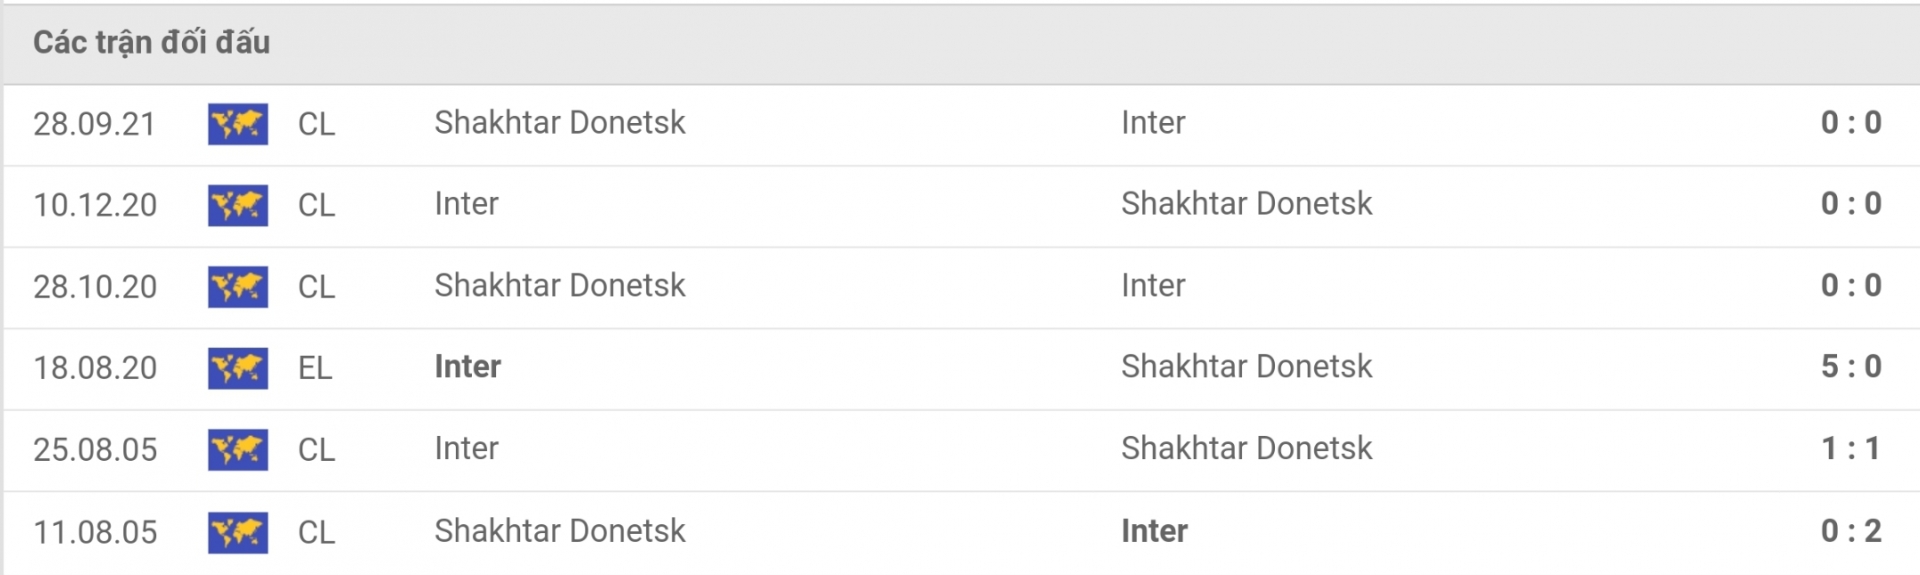Screen dimensions: 1920x575
Task: Select the 28.10.20 match date
Action: [95, 287]
